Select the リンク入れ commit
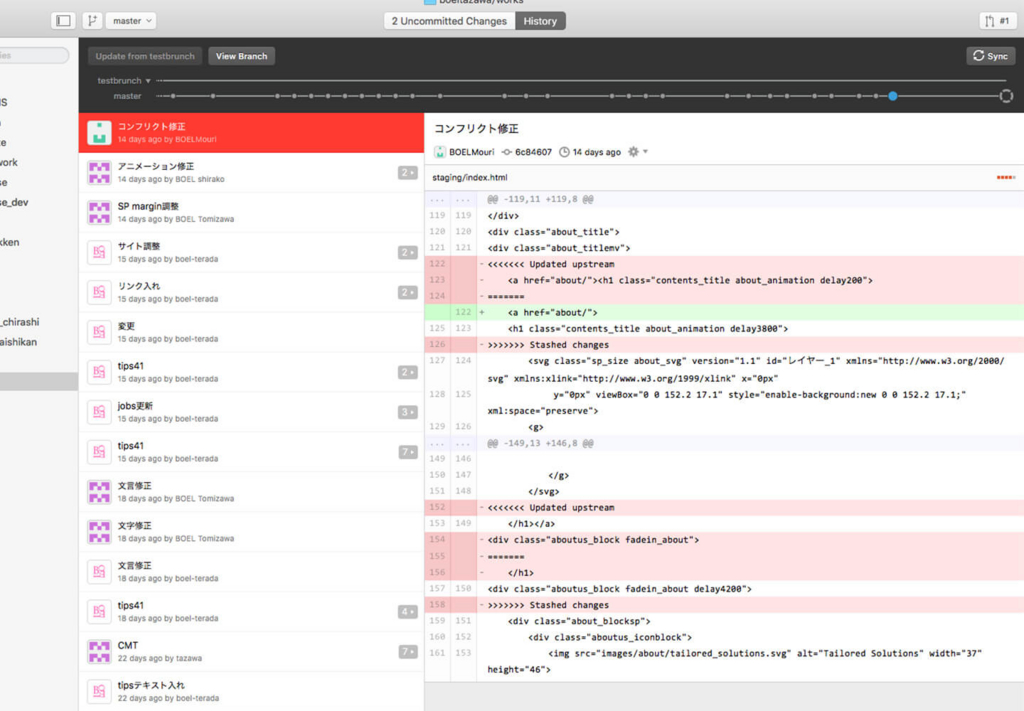Image resolution: width=1024 pixels, height=711 pixels. pos(251,292)
